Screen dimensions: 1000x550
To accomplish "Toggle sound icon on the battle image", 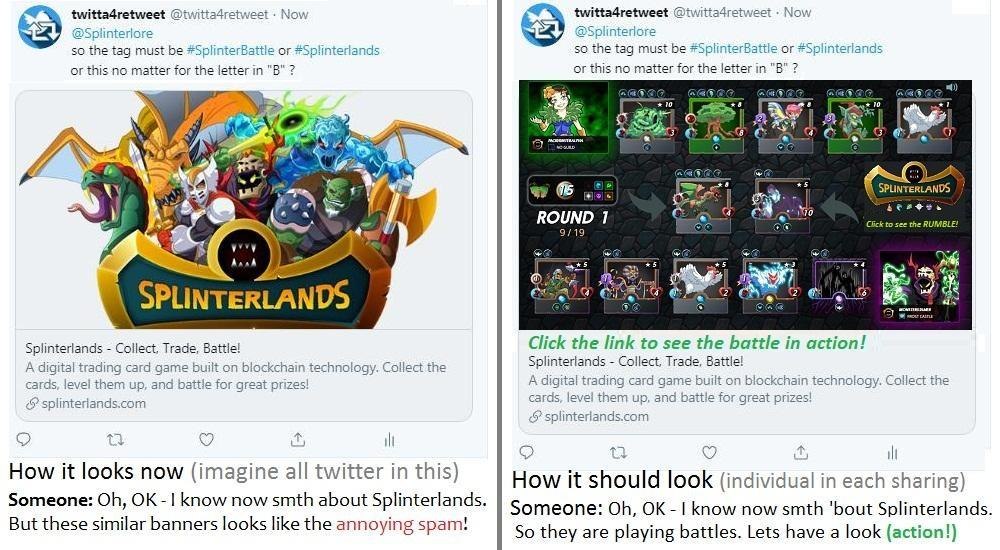I will [x=952, y=87].
